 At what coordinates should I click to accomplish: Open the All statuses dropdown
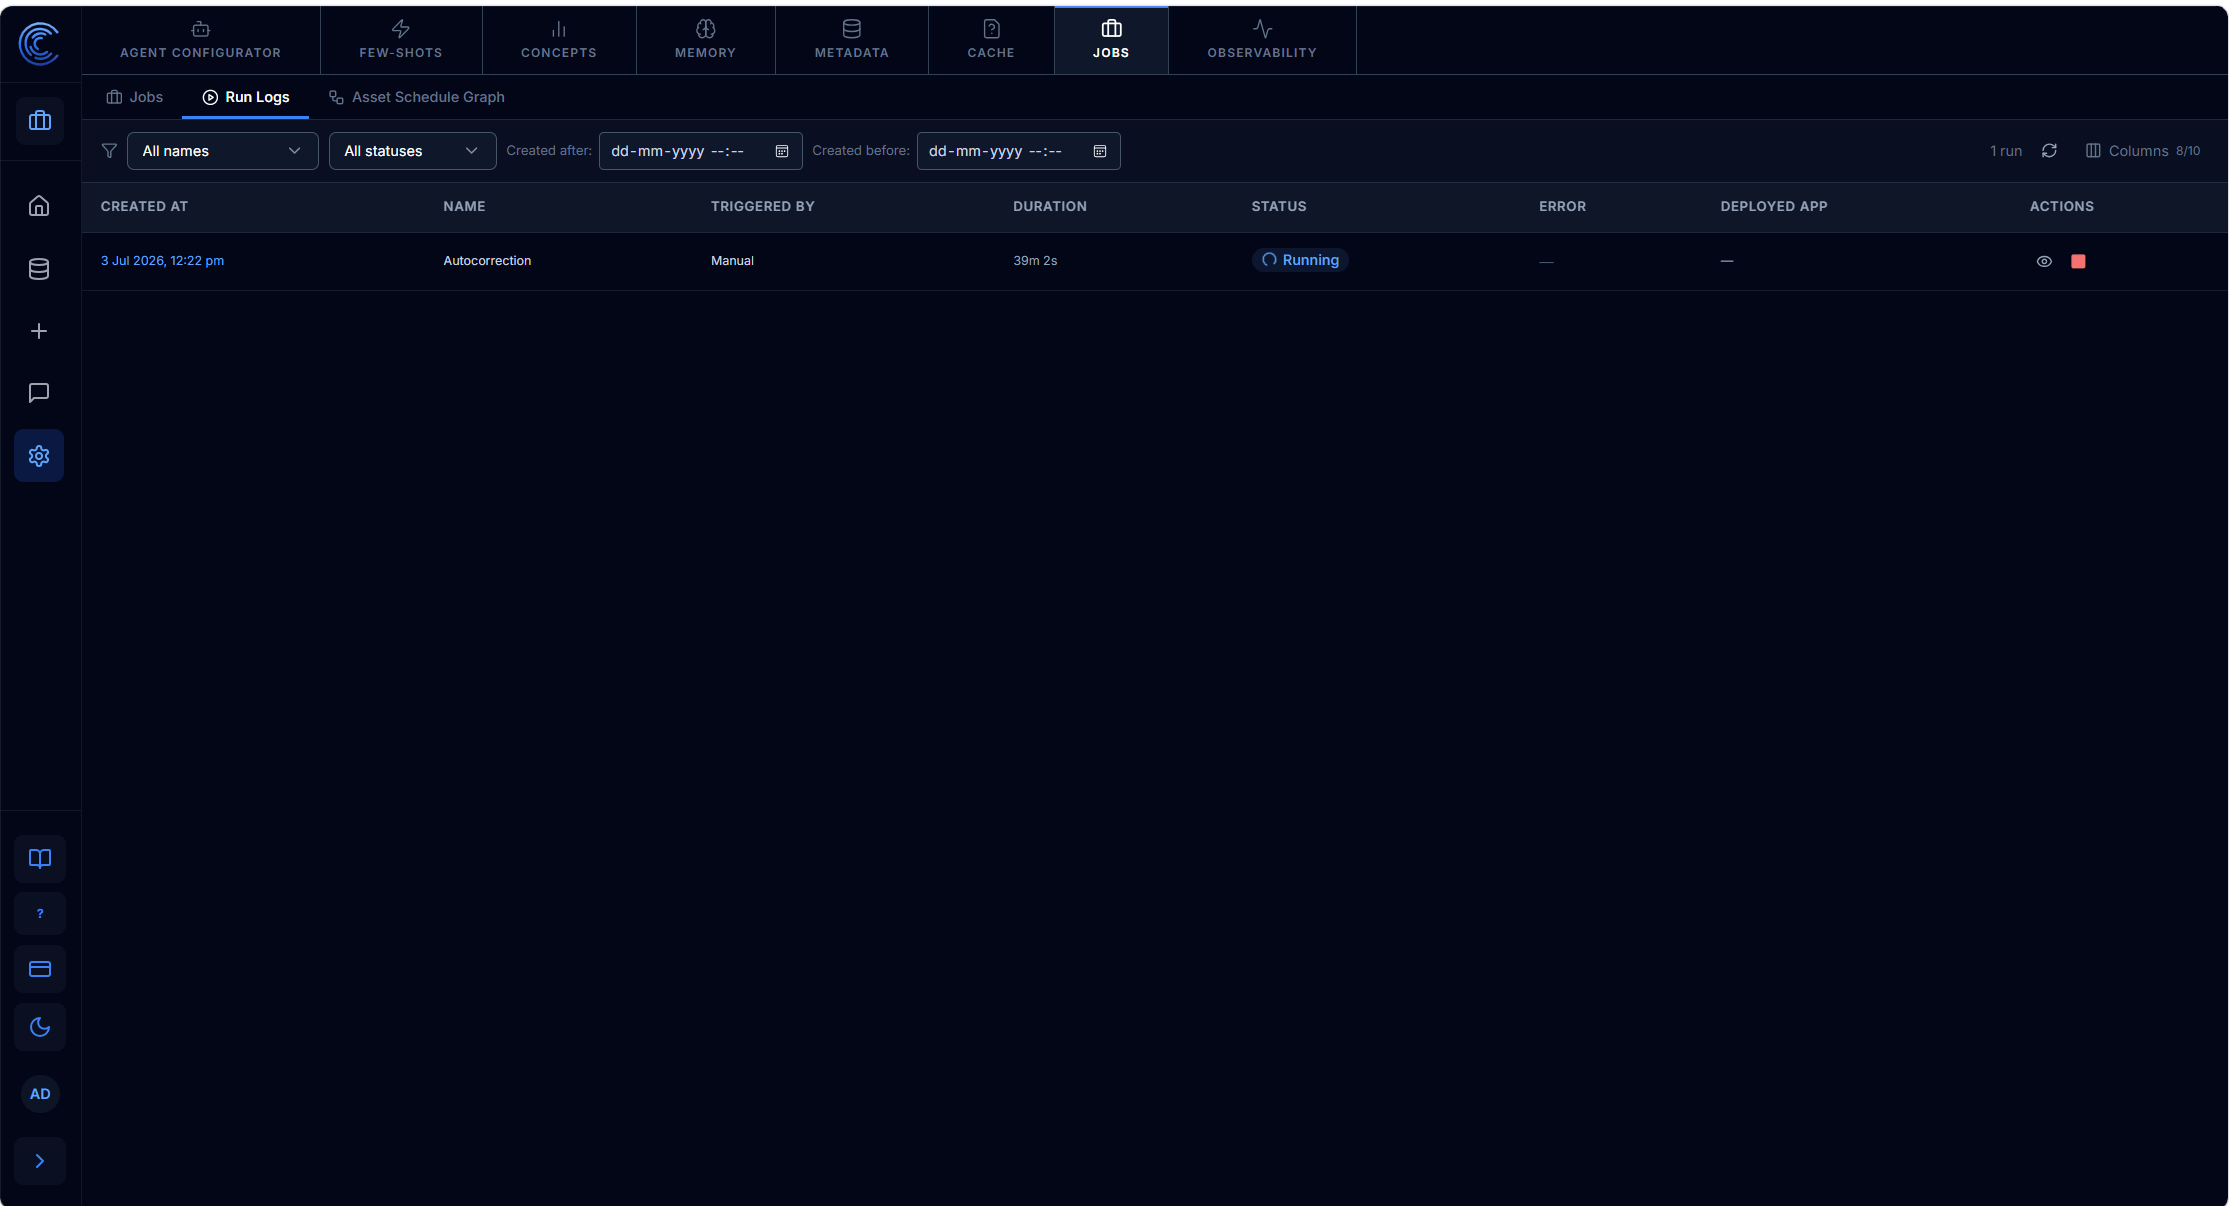(x=412, y=151)
